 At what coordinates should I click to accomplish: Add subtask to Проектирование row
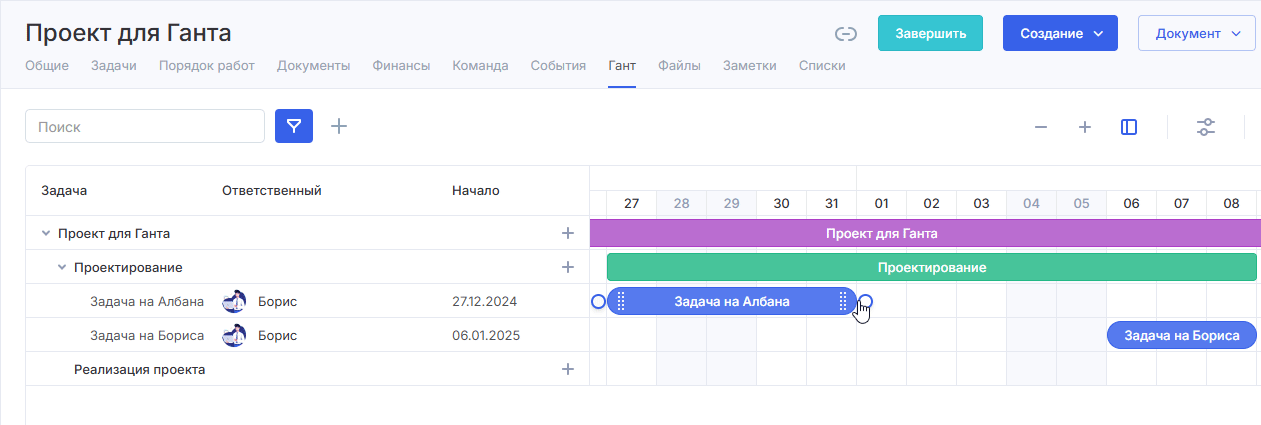(x=568, y=267)
